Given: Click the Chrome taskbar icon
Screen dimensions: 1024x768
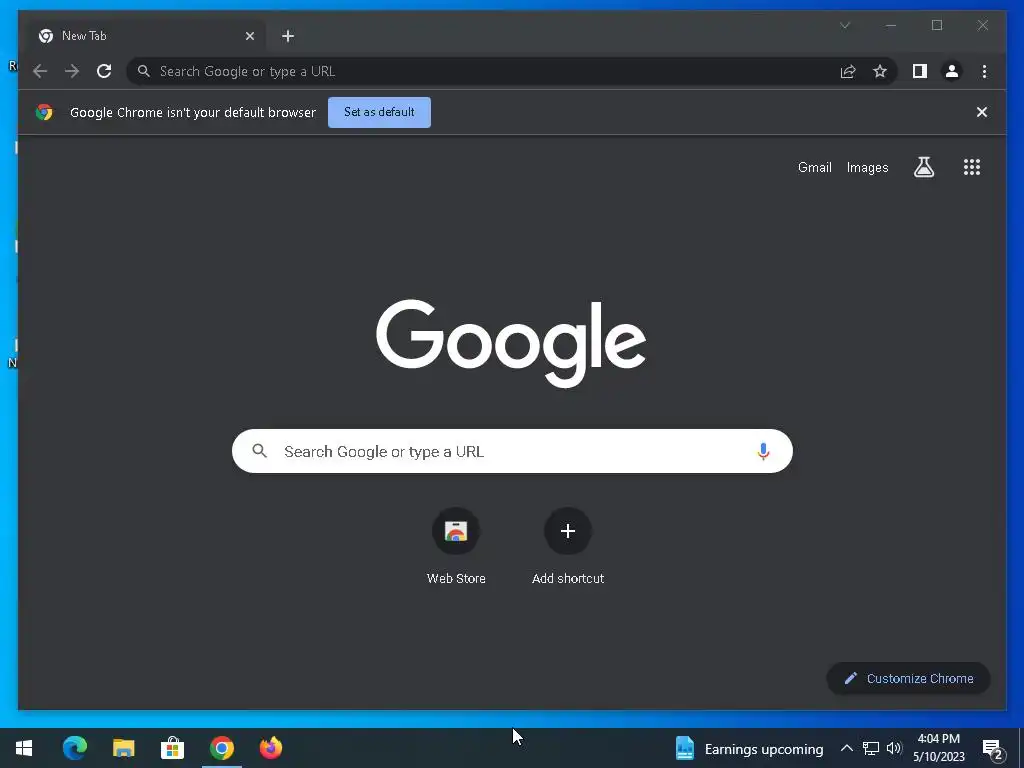Looking at the screenshot, I should coord(222,748).
